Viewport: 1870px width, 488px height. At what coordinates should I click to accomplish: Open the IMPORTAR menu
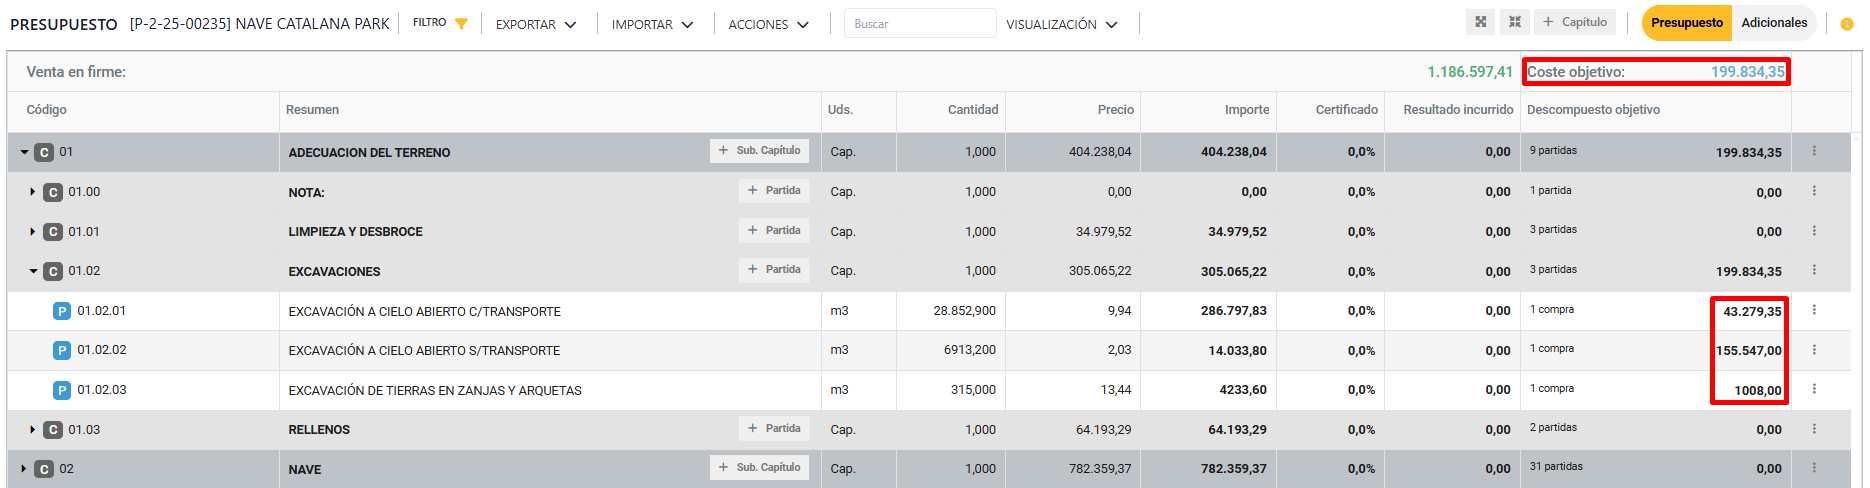tap(652, 24)
